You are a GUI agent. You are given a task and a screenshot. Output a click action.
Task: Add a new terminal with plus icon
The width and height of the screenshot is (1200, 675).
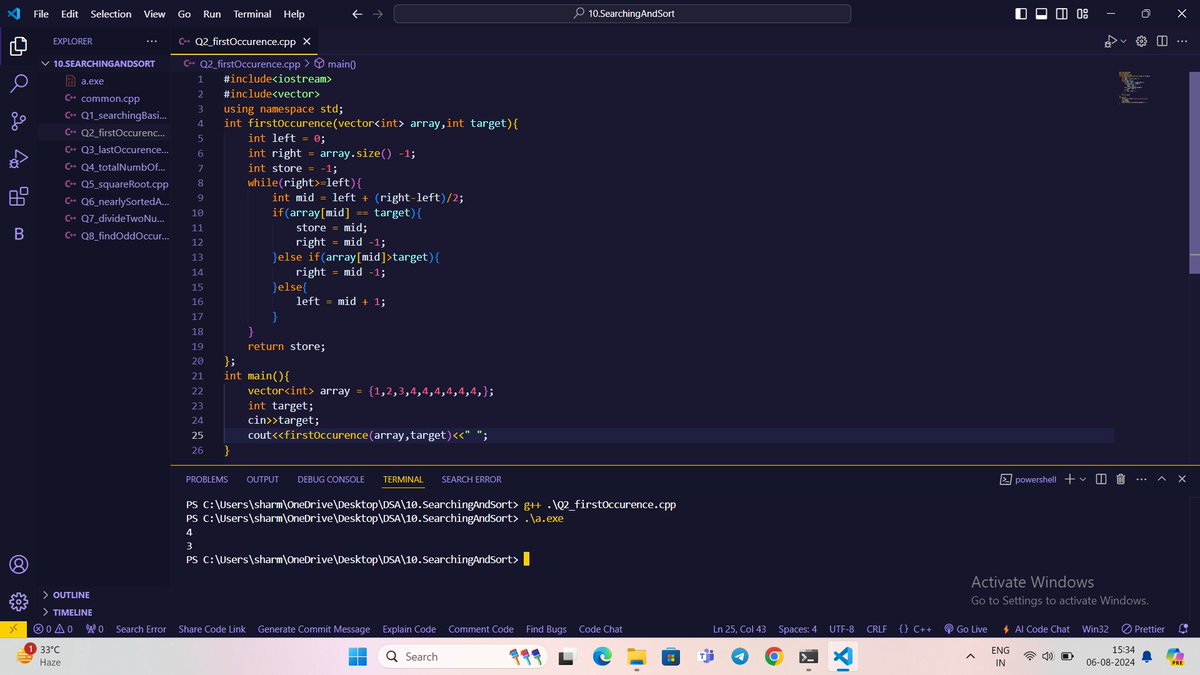(x=1069, y=479)
